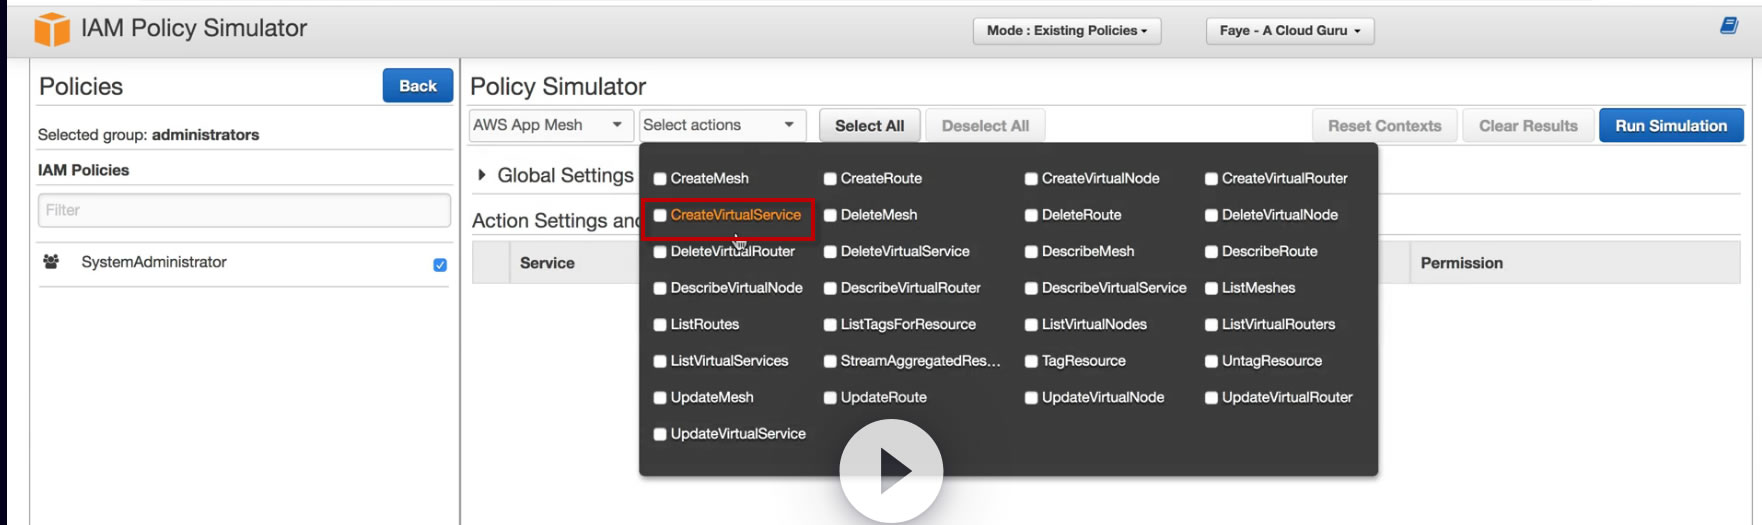Check the CreateMesh action
Screen dimensions: 1762x525
[x=660, y=179]
